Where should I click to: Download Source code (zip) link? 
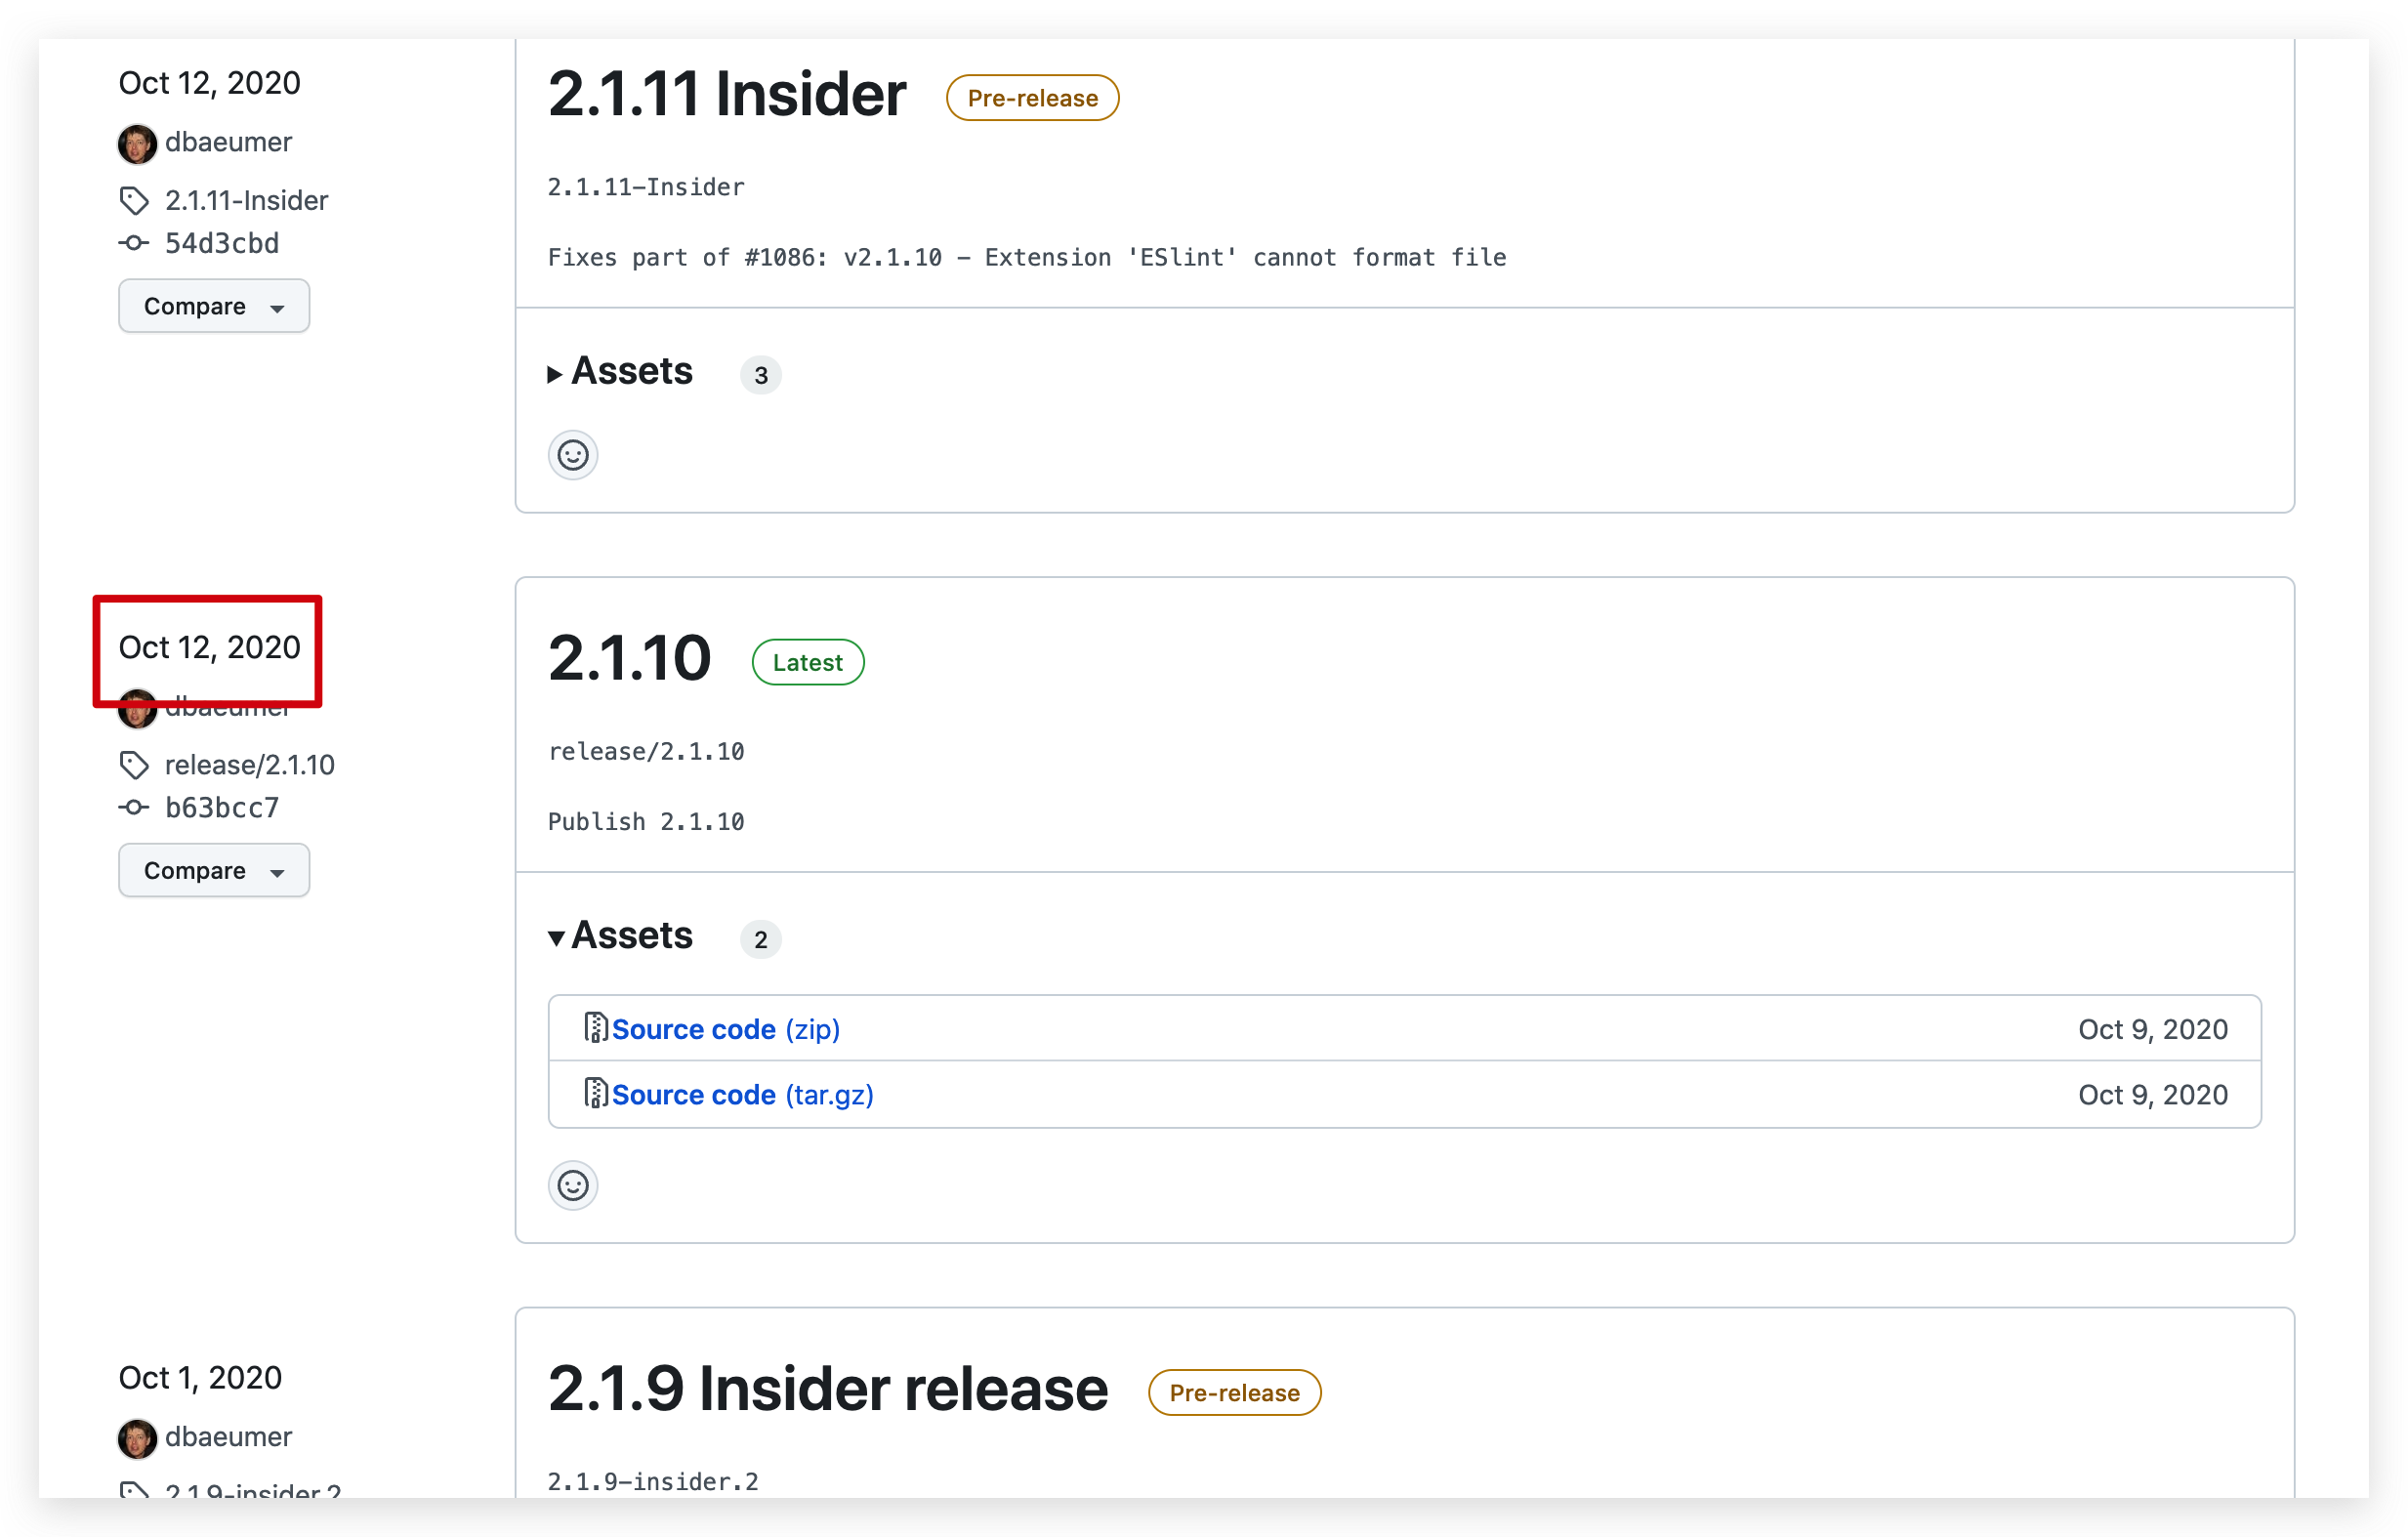[725, 1029]
